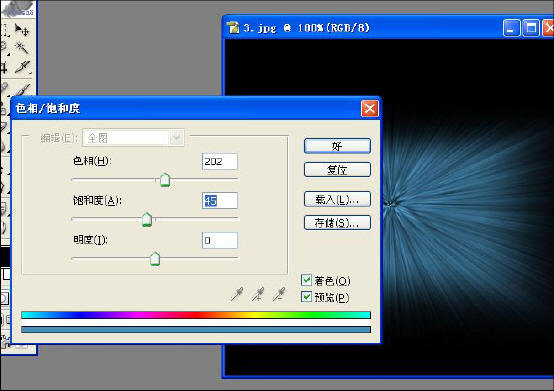Screen dimensions: 554x391
Task: Select the Slice tool in the toolbox
Action: click(x=22, y=66)
